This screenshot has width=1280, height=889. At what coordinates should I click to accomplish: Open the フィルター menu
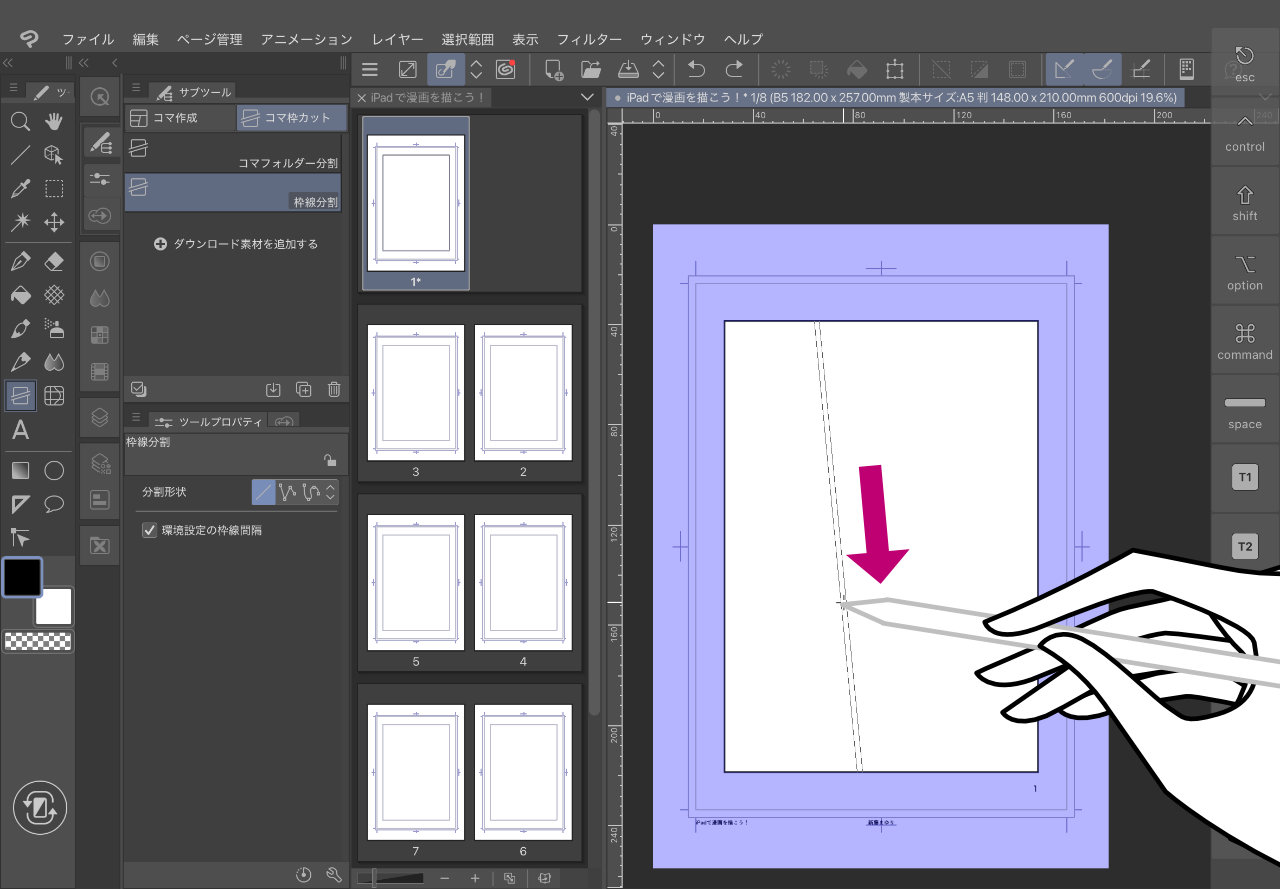point(589,39)
